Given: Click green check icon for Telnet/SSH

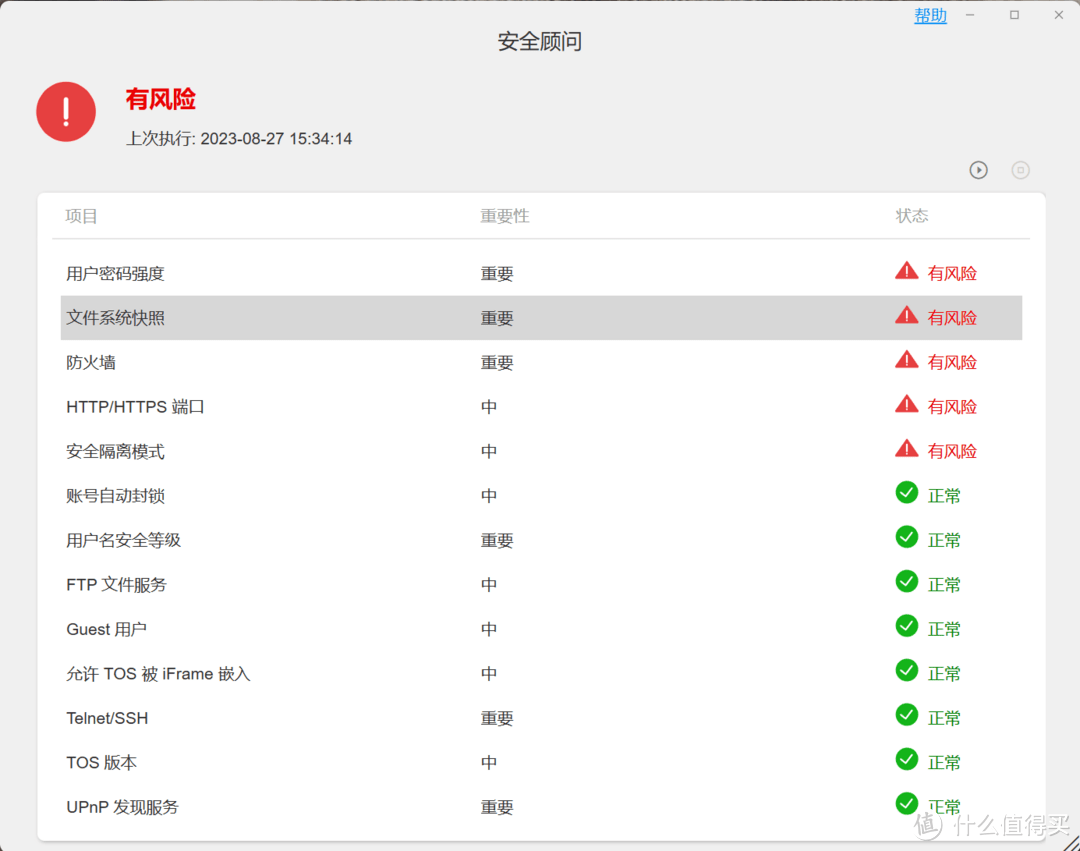Looking at the screenshot, I should (x=906, y=715).
